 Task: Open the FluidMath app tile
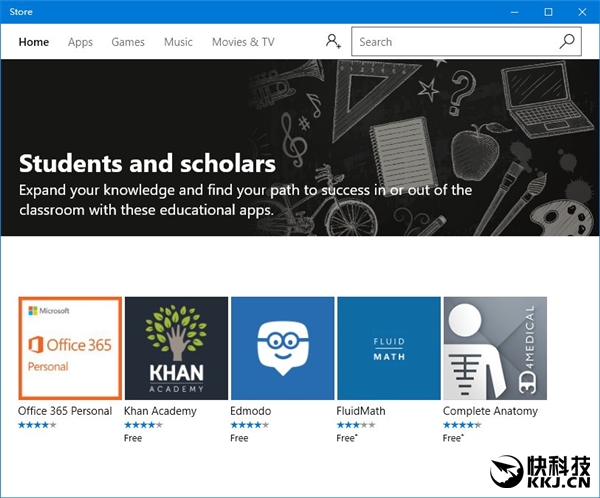(388, 348)
